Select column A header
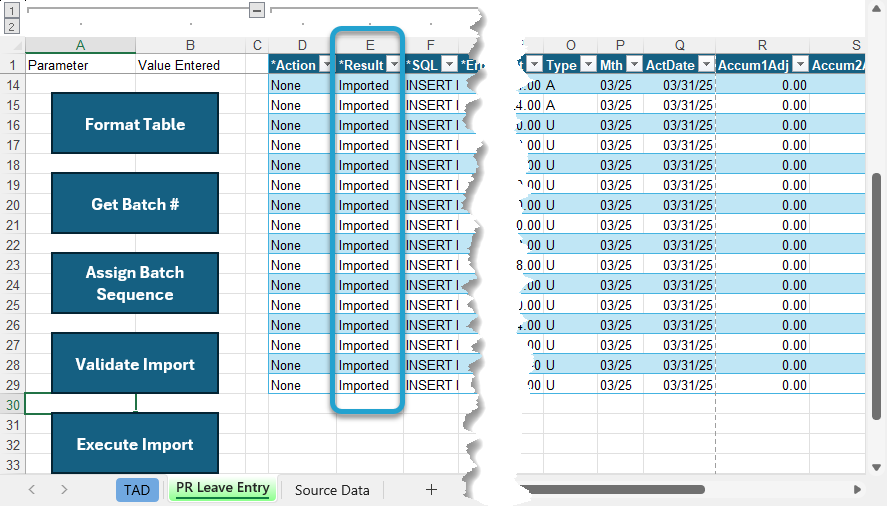Screen dimensions: 887x506 [80, 45]
